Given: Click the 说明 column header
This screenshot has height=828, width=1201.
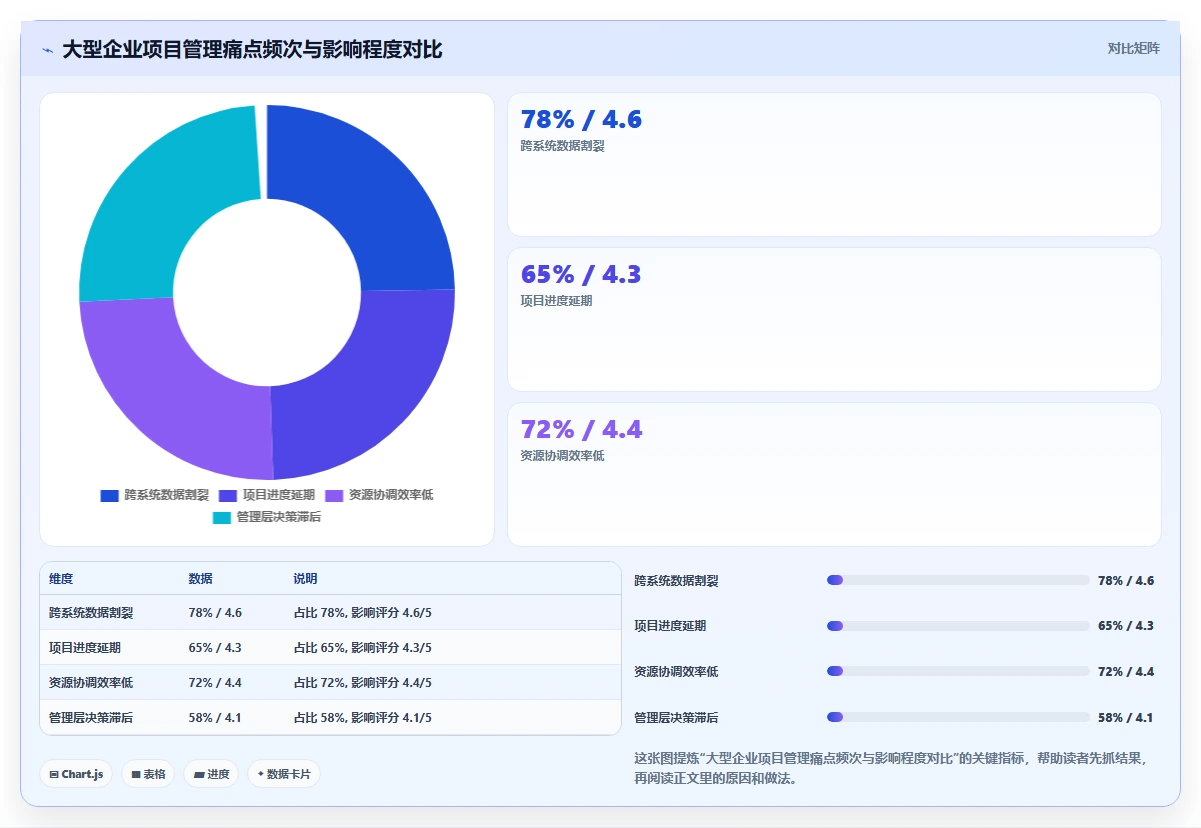Looking at the screenshot, I should click(305, 579).
